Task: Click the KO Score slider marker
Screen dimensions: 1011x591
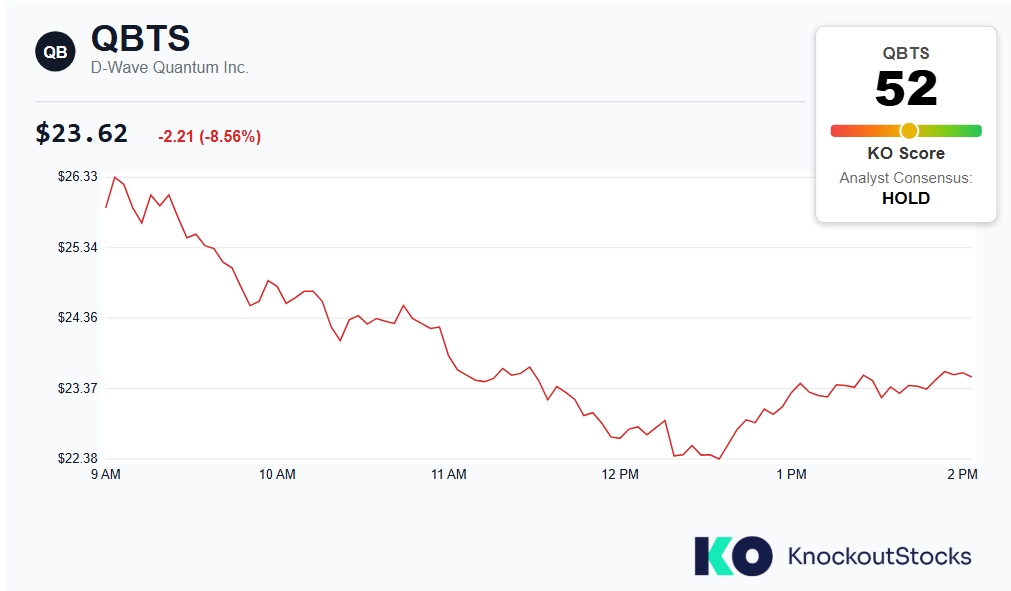Action: [x=909, y=131]
